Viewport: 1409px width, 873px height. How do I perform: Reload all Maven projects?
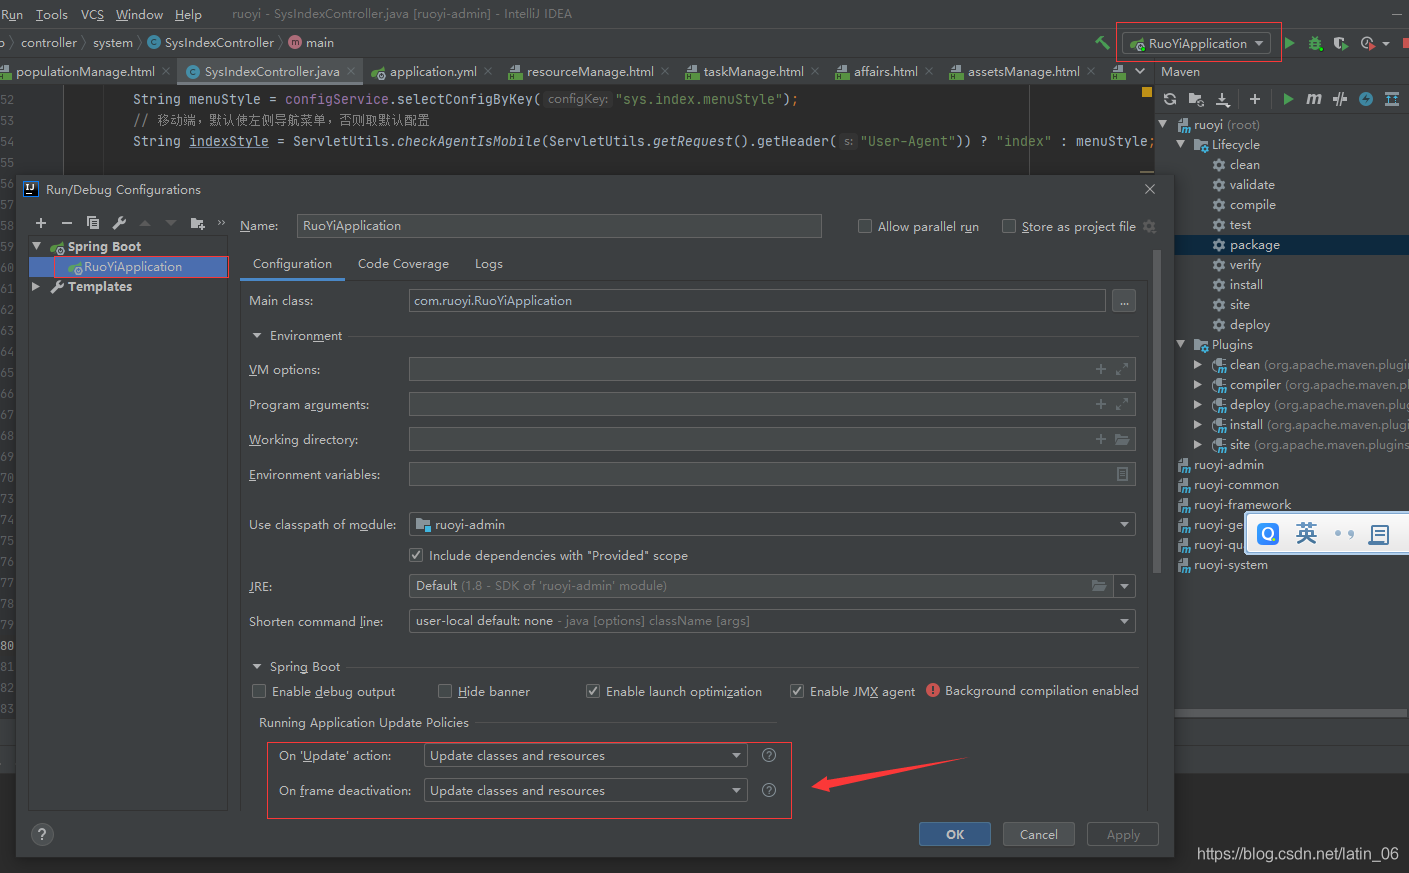pyautogui.click(x=1170, y=99)
